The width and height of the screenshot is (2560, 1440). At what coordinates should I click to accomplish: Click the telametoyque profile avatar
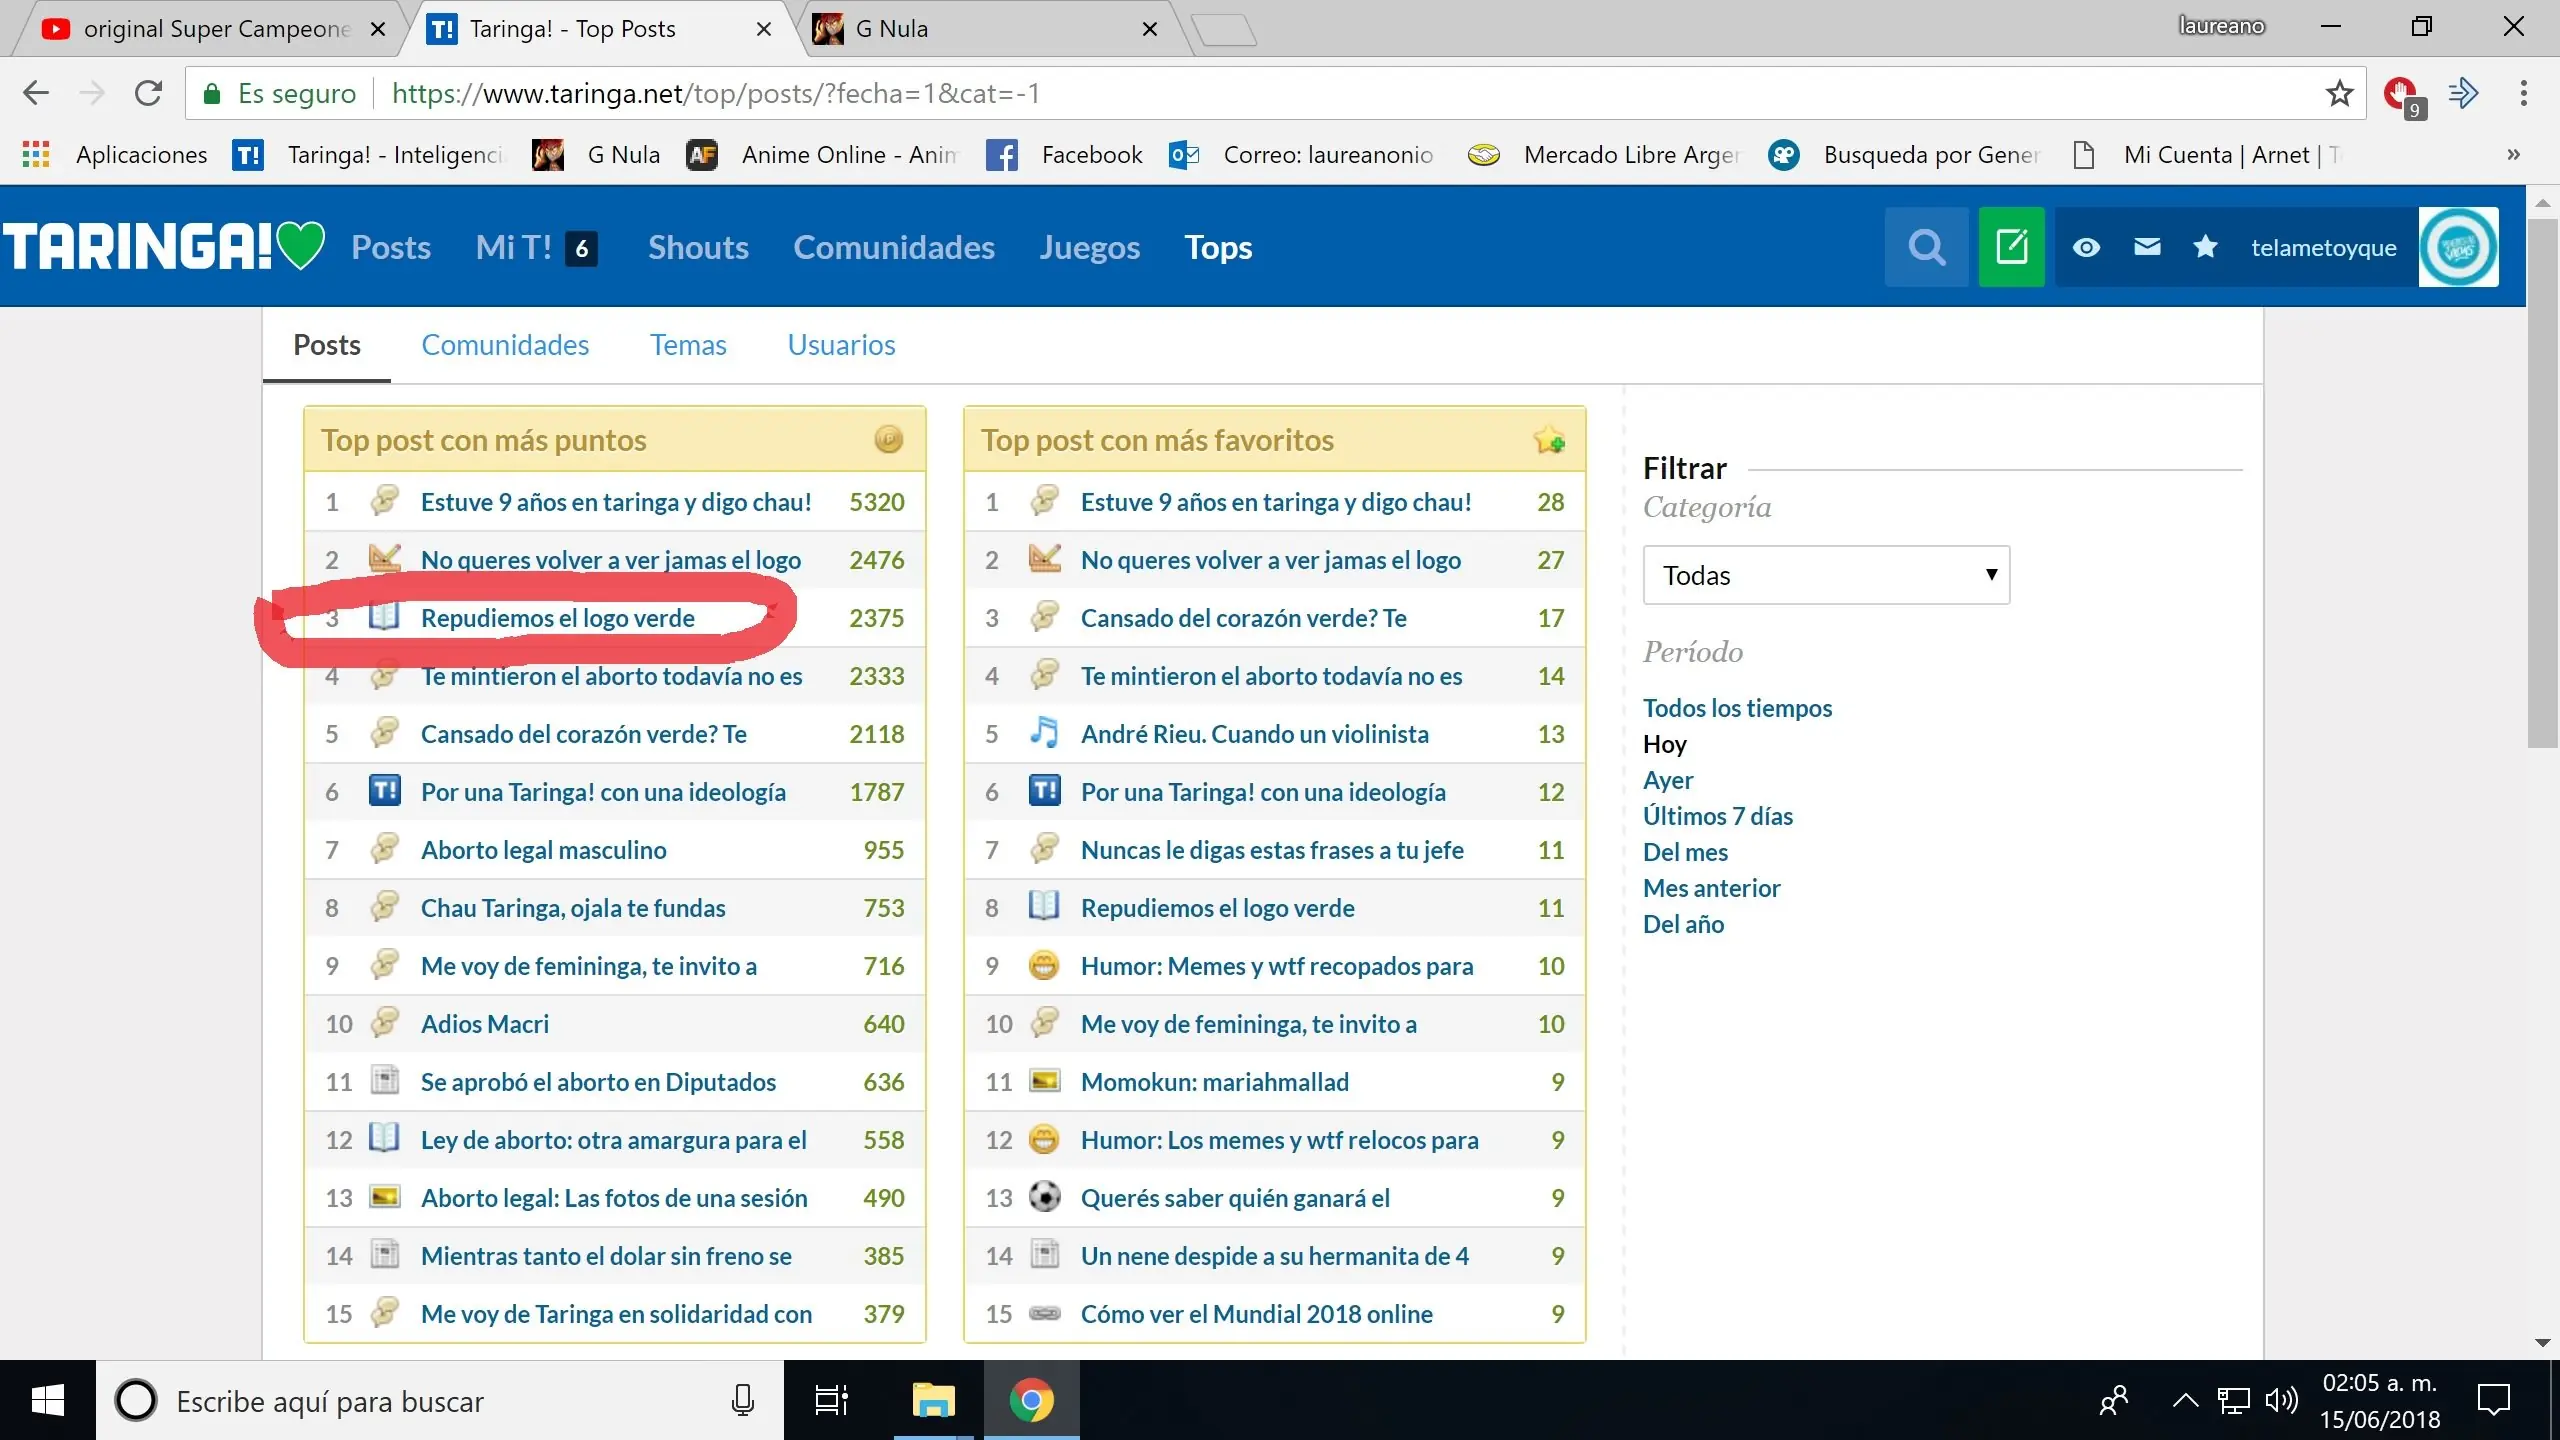pyautogui.click(x=2458, y=247)
